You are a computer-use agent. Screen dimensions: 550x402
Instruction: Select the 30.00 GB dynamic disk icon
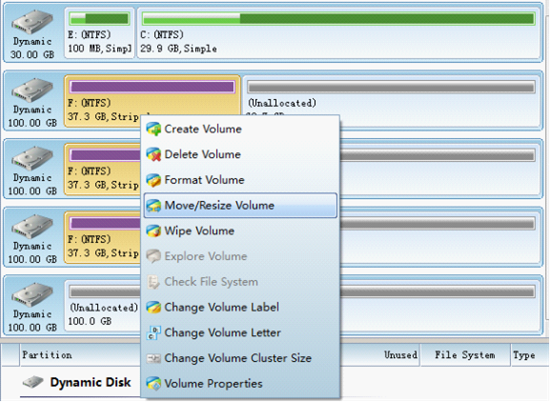32,22
